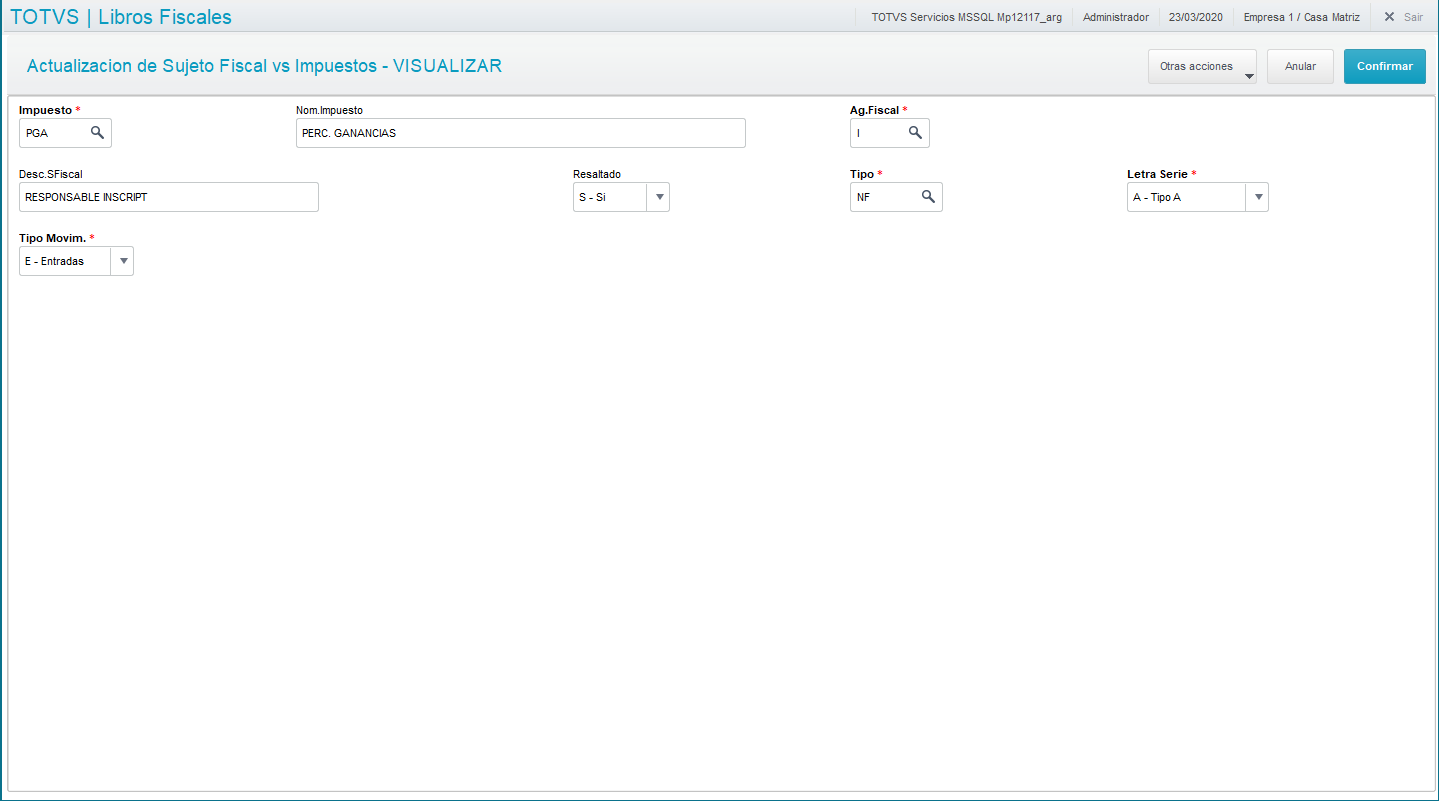The height and width of the screenshot is (801, 1439).
Task: Expand the Resaltado dropdown arrow
Action: point(659,197)
